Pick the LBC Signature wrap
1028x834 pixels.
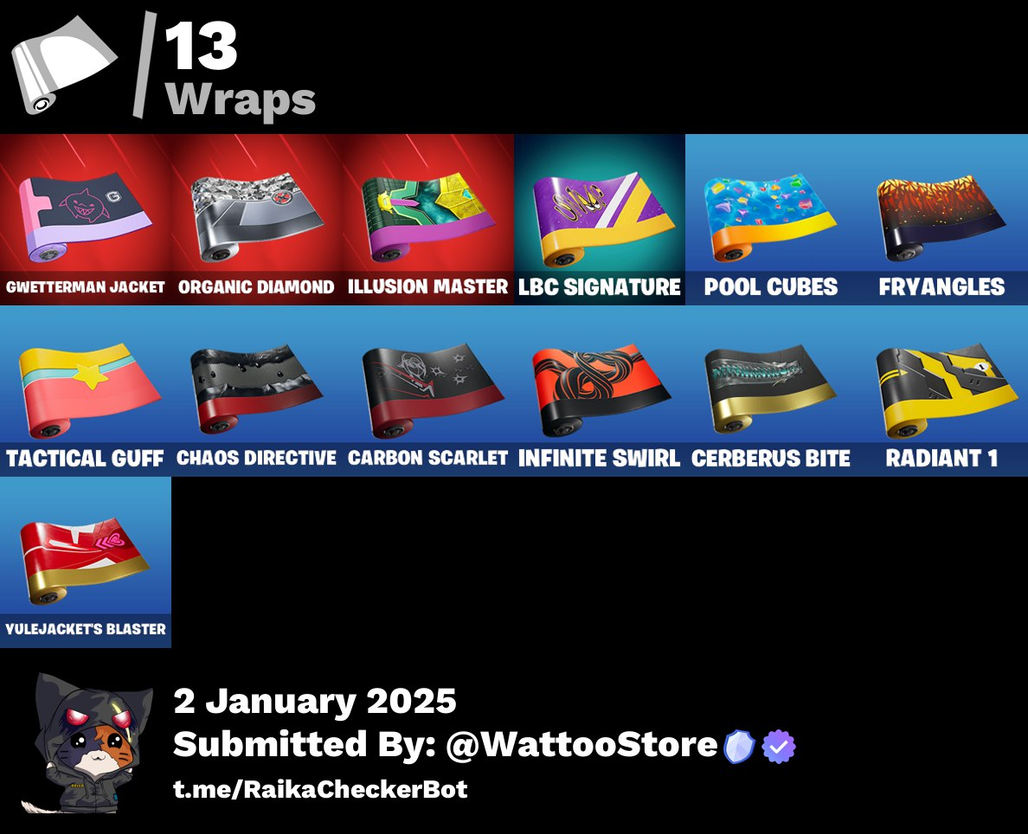(599, 219)
